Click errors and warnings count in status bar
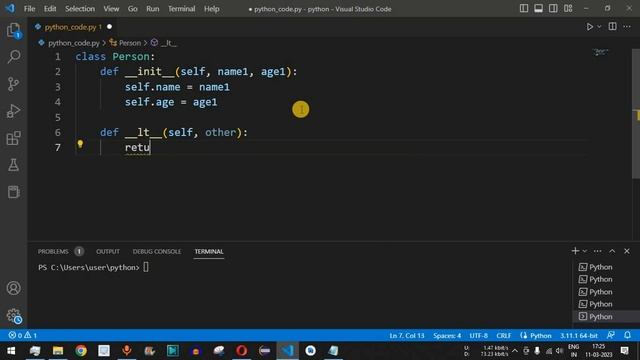This screenshot has width=640, height=360. pyautogui.click(x=23, y=335)
